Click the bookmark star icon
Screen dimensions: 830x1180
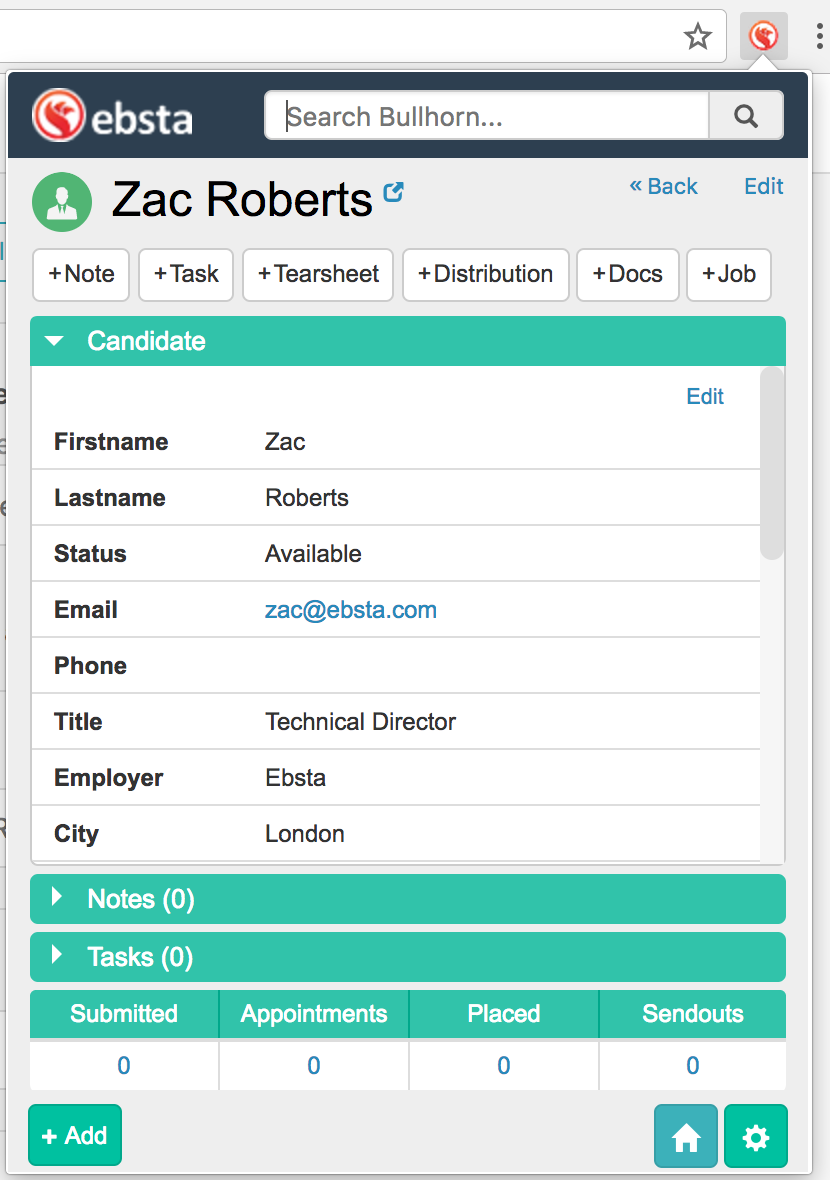point(698,37)
